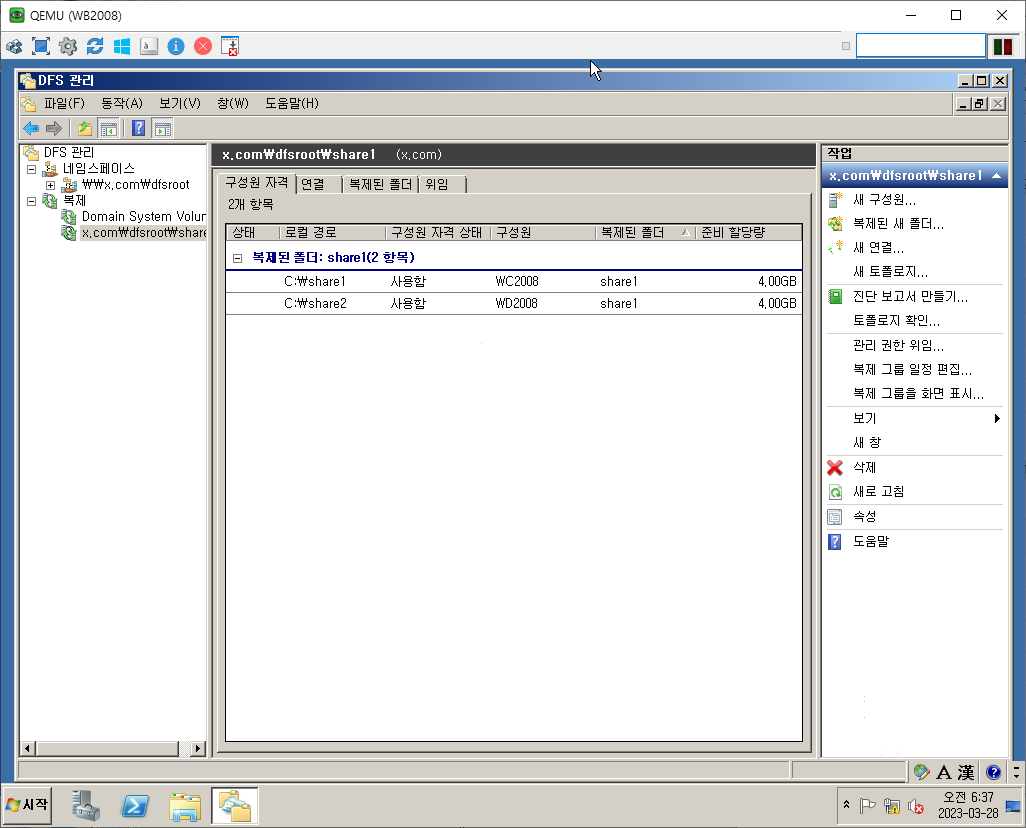Open the 파일(F) menu
The image size is (1026, 828).
coord(64,103)
